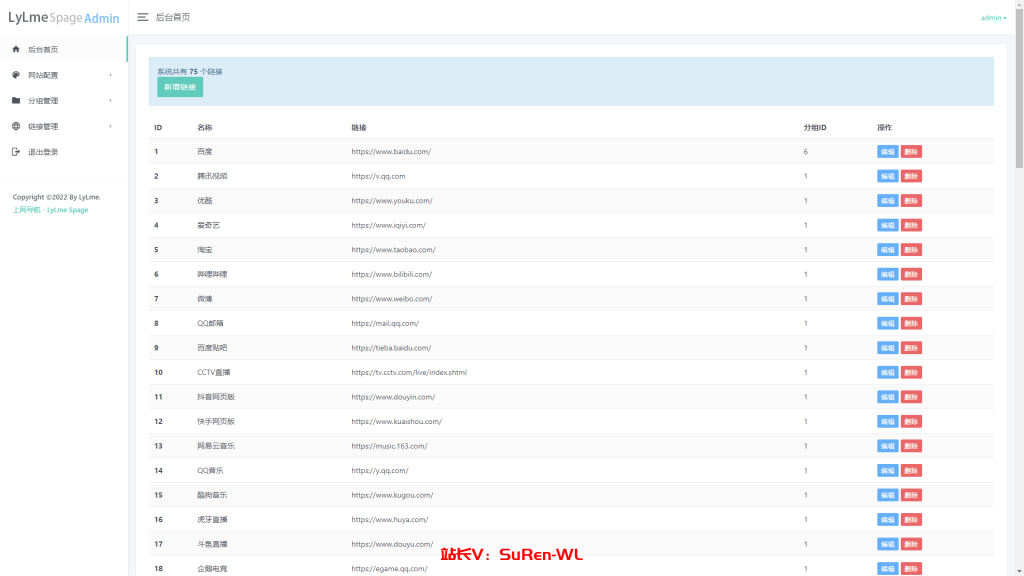Edit the 快手网页版 row
This screenshot has width=1024, height=576.
pos(888,422)
